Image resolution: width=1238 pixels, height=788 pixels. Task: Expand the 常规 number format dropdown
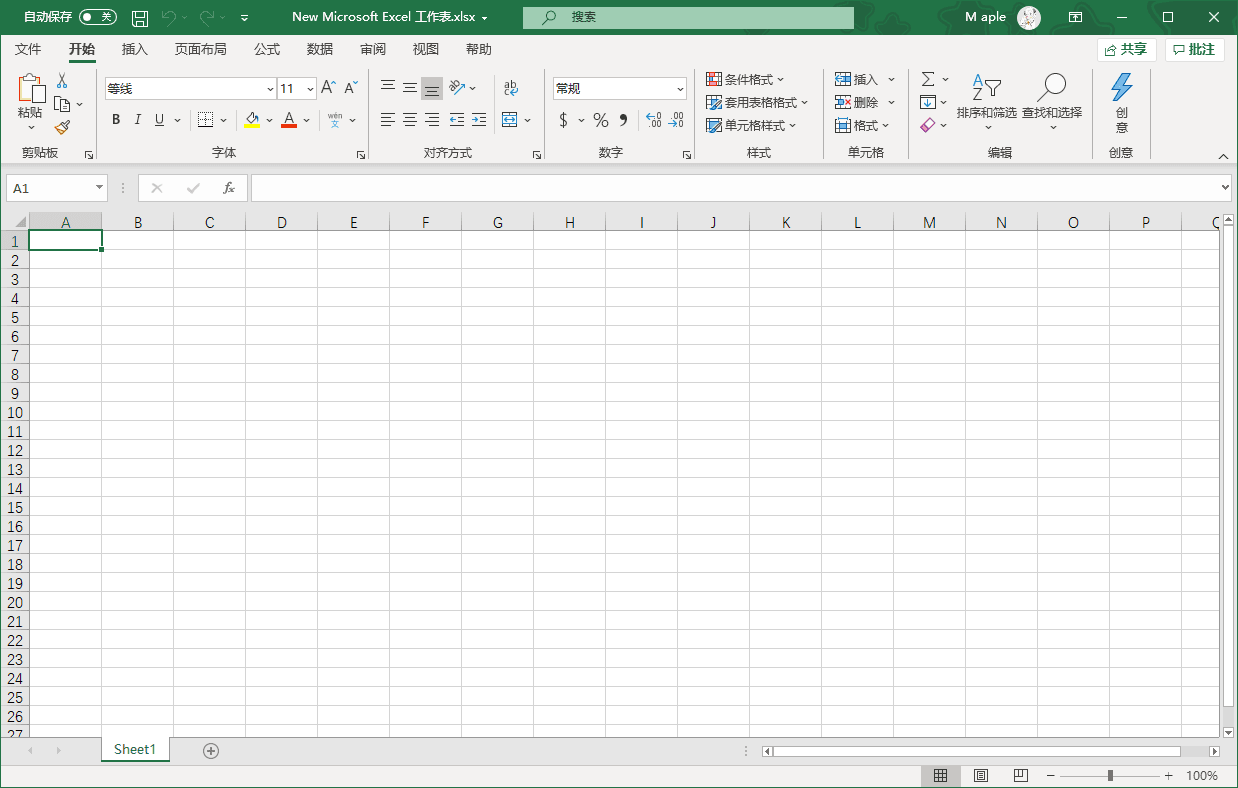pos(680,89)
